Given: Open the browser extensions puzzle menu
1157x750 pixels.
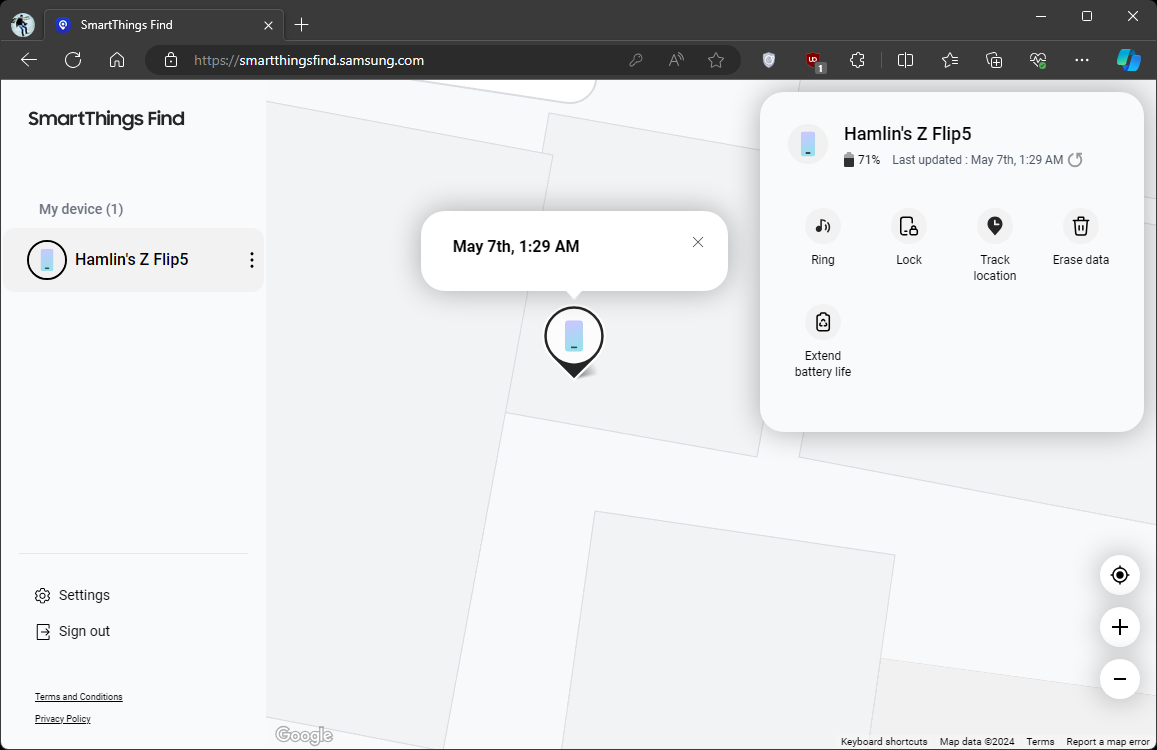Looking at the screenshot, I should [x=857, y=60].
